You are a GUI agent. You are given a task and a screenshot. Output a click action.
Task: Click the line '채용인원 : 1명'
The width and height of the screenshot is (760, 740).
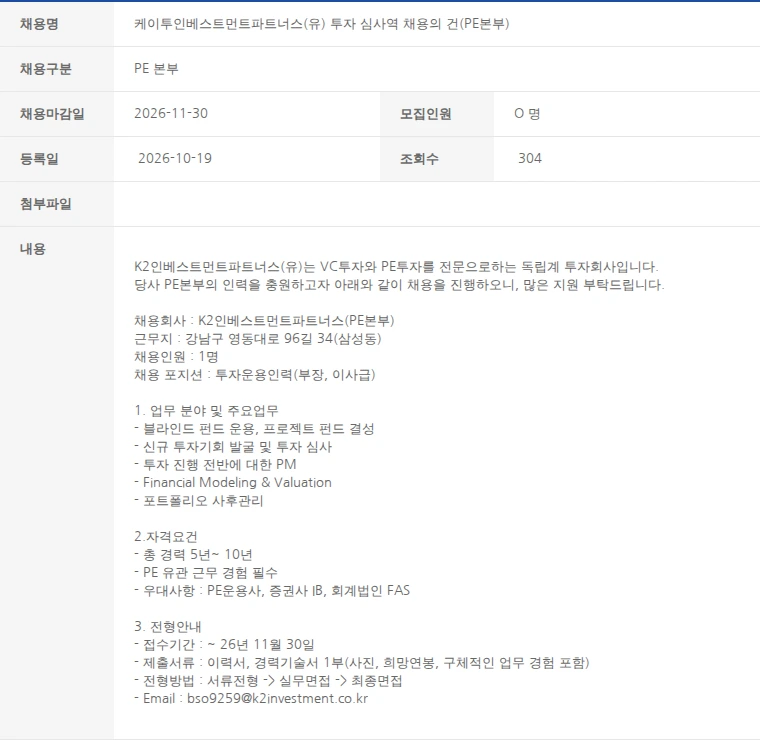[x=176, y=357]
